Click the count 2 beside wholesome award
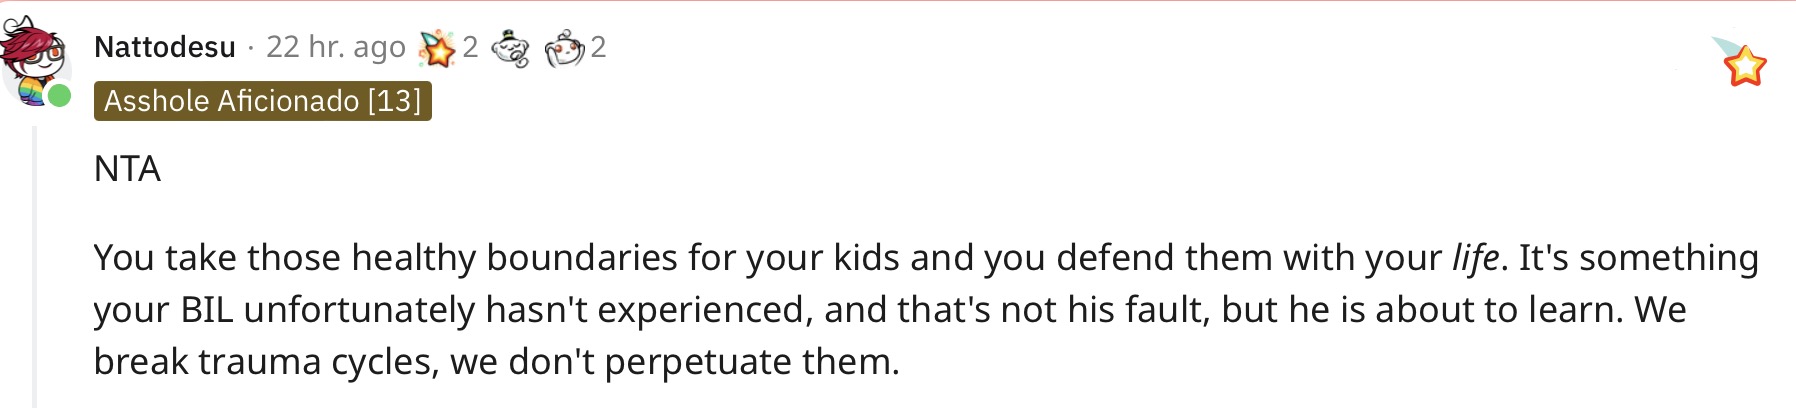Viewport: 1796px width, 408px height. coord(598,47)
